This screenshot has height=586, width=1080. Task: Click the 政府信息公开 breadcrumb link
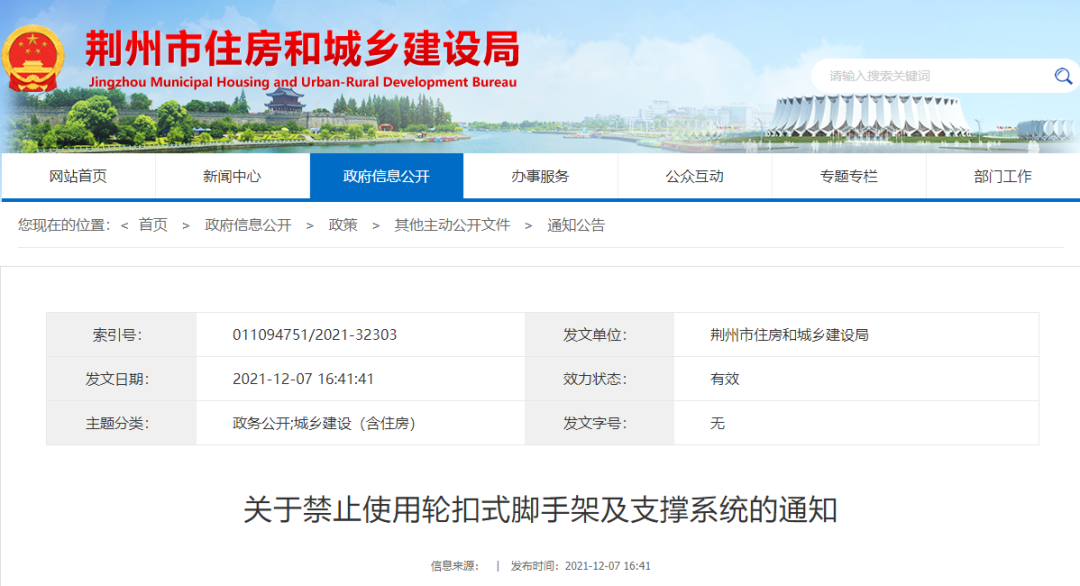tap(248, 225)
